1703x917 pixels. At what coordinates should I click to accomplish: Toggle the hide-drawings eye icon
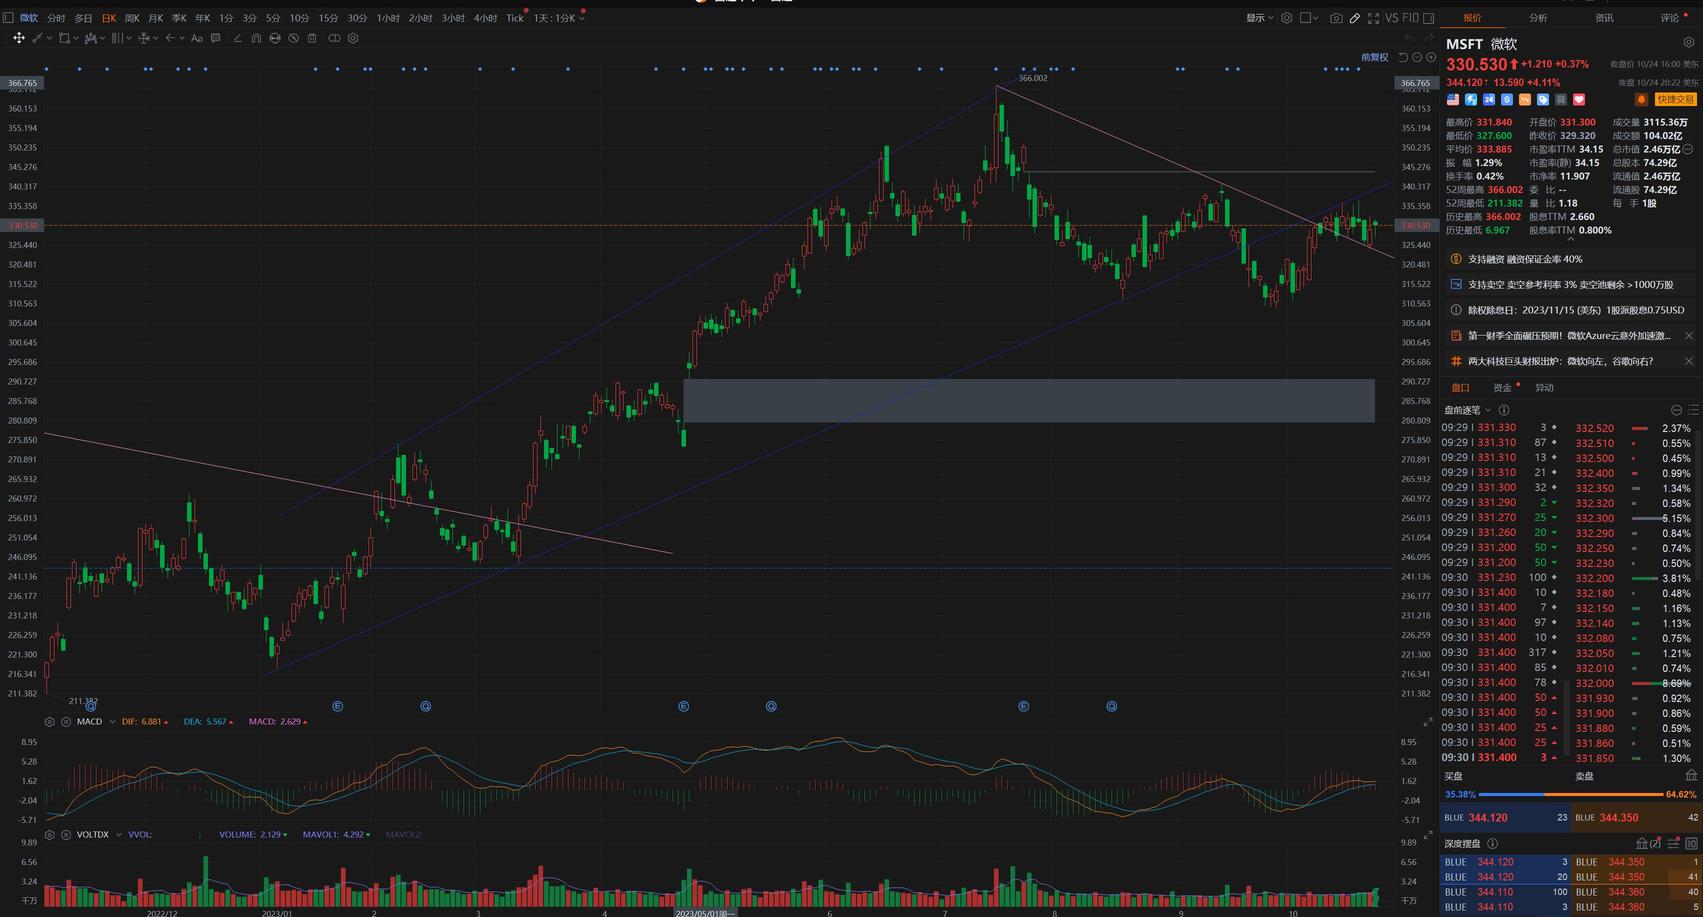click(293, 38)
